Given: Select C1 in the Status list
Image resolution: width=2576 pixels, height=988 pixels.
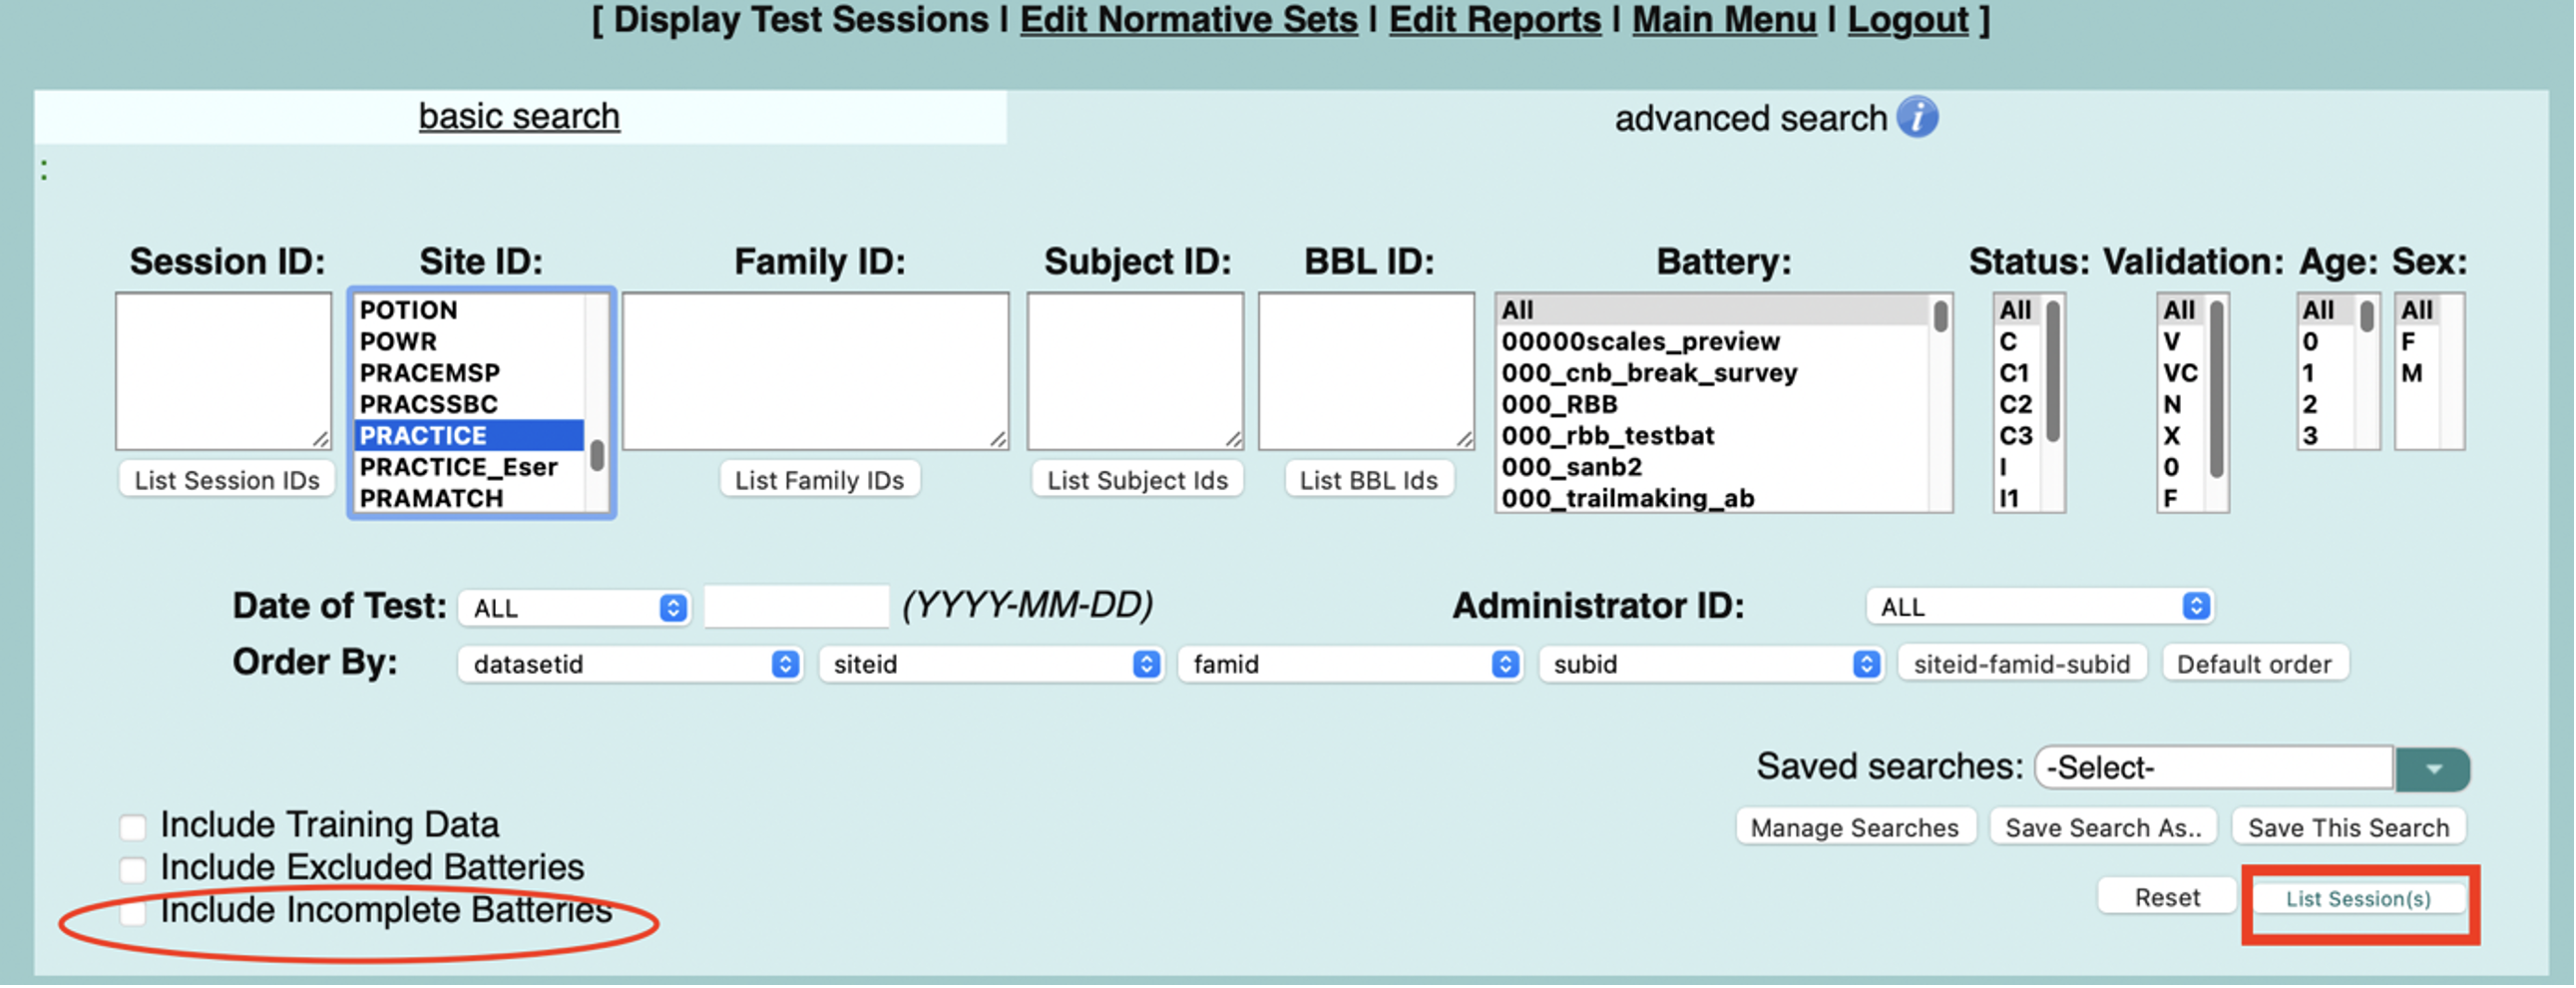Looking at the screenshot, I should [2018, 373].
